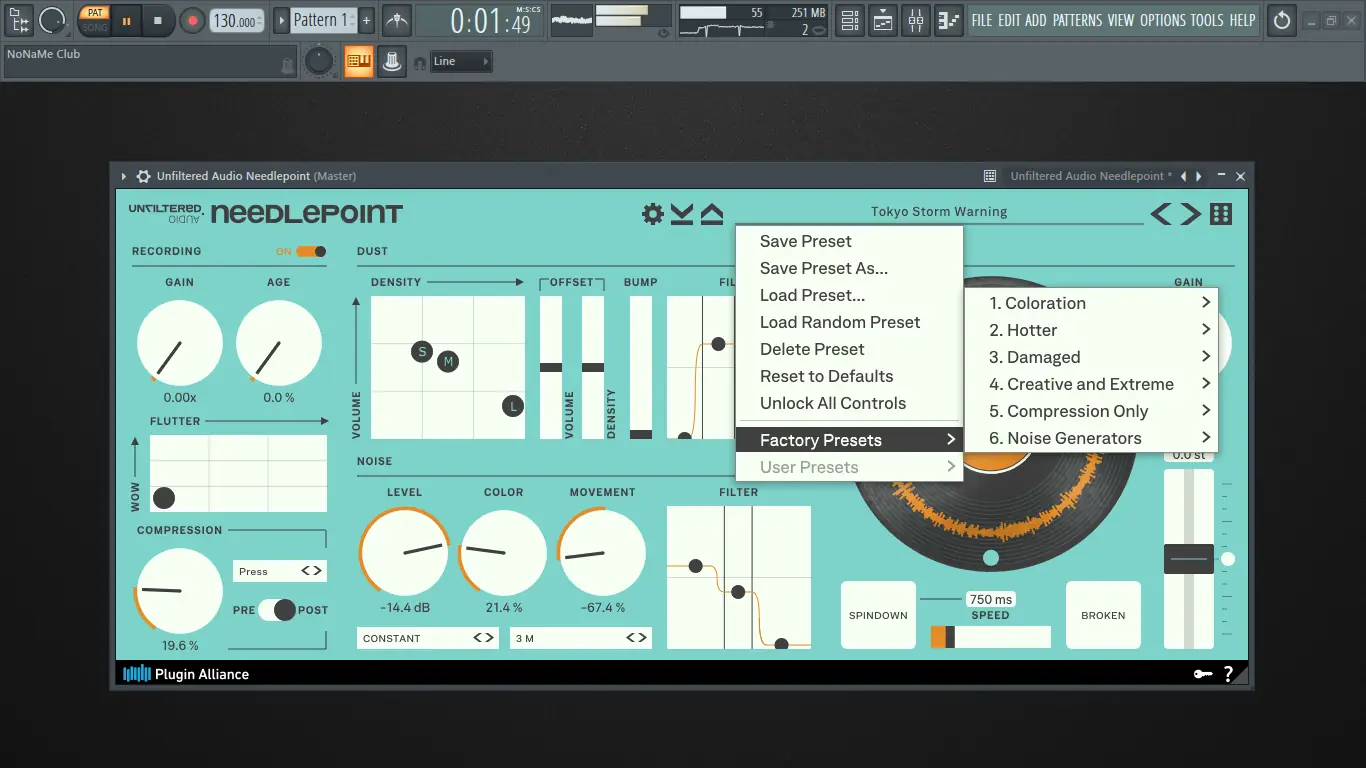Expand the '1. Coloration' preset category

click(x=1092, y=303)
